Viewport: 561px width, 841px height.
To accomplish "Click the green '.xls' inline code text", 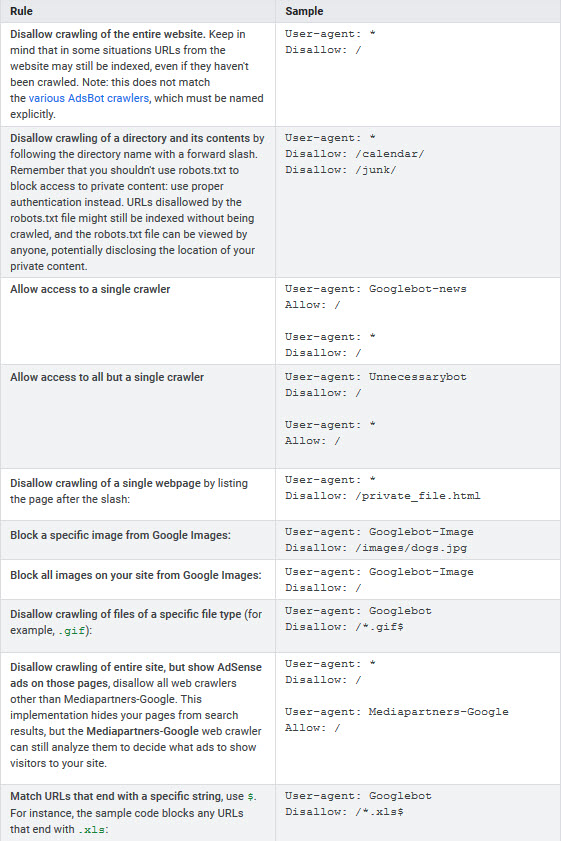I will [x=91, y=830].
